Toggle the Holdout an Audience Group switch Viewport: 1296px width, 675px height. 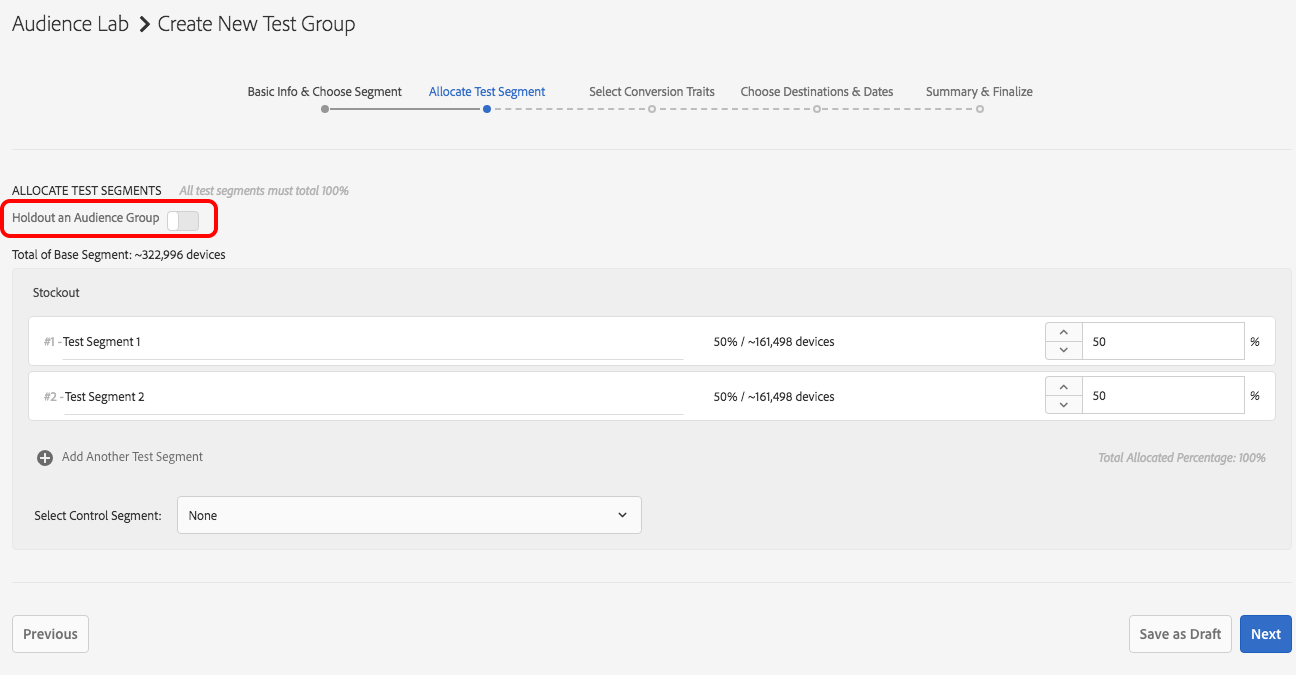point(183,220)
